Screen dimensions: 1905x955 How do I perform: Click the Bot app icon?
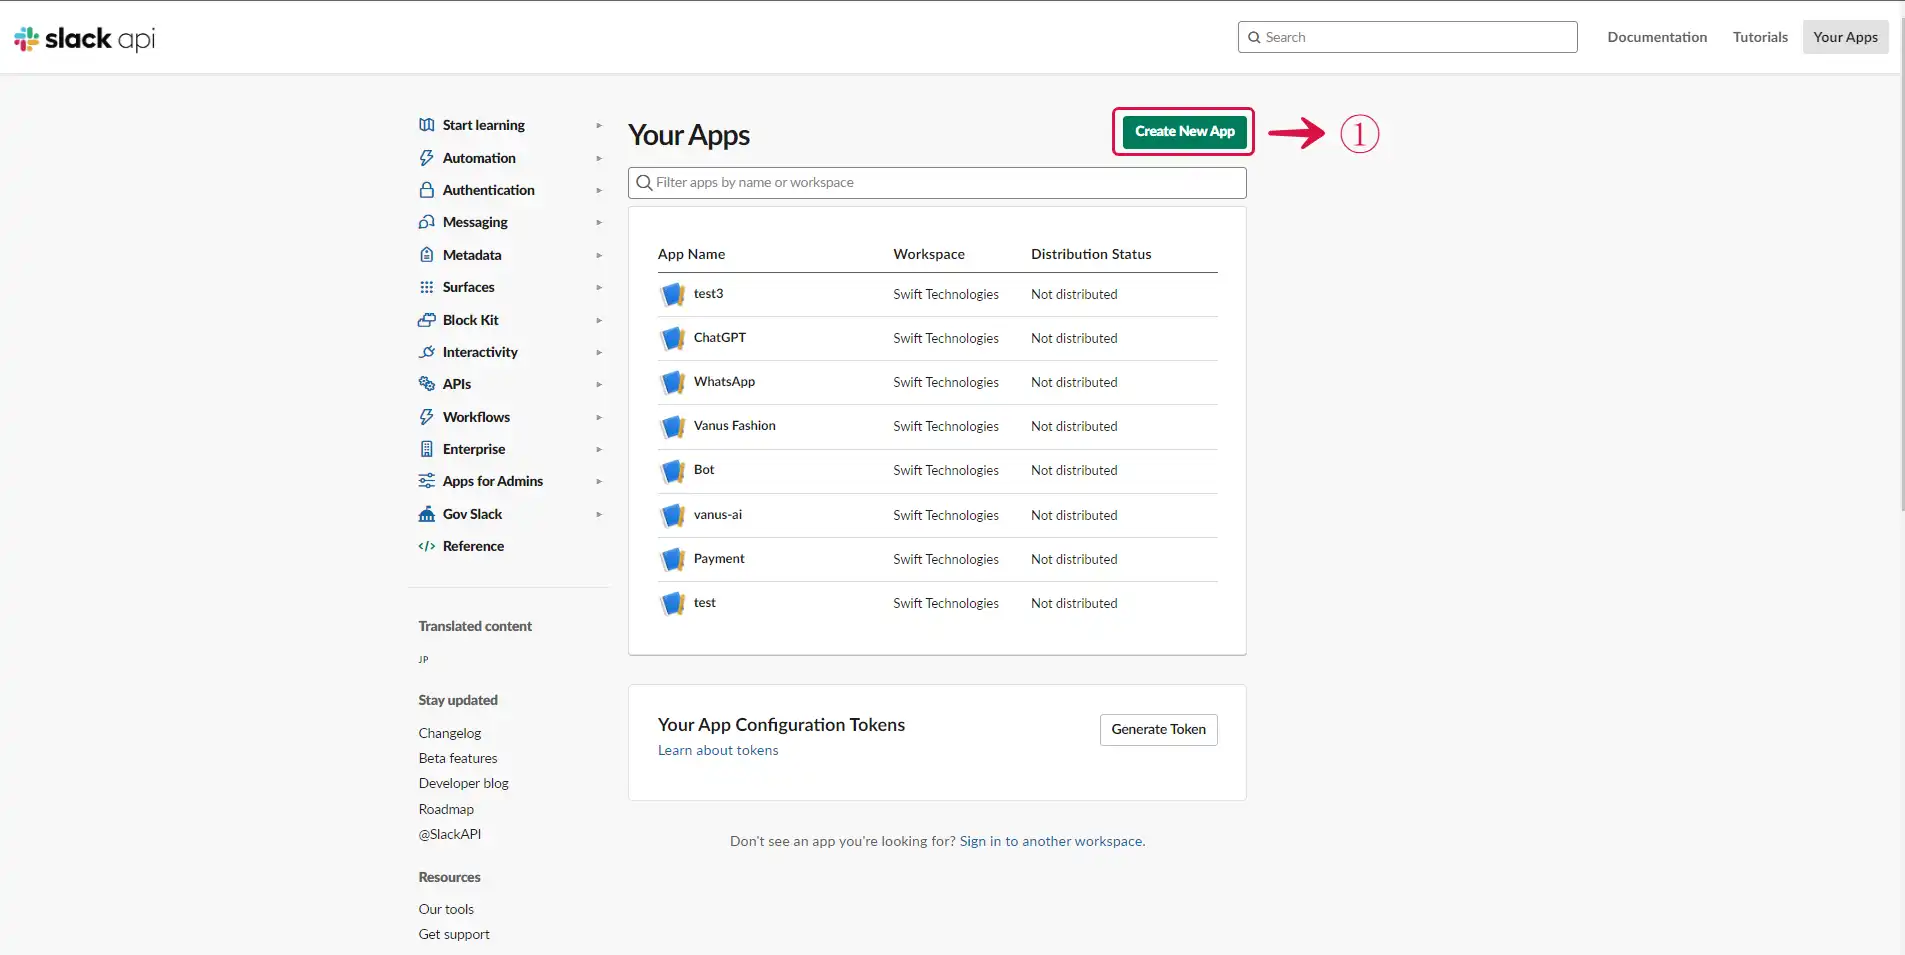673,470
